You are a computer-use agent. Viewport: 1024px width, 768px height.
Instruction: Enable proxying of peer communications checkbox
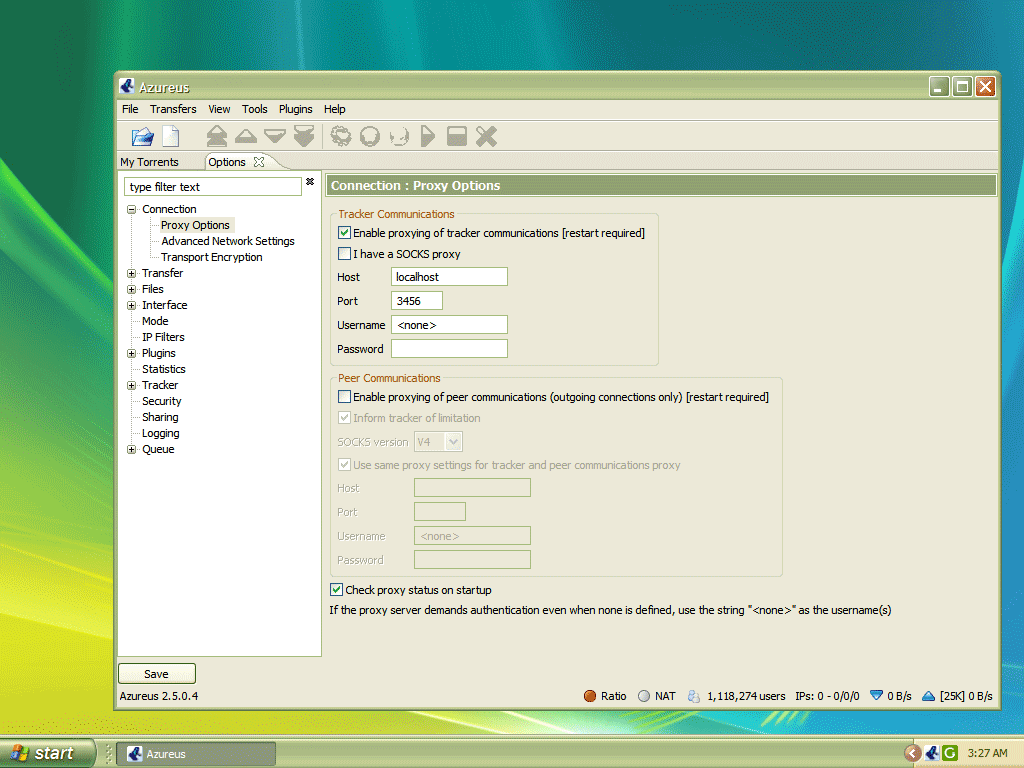(x=344, y=396)
